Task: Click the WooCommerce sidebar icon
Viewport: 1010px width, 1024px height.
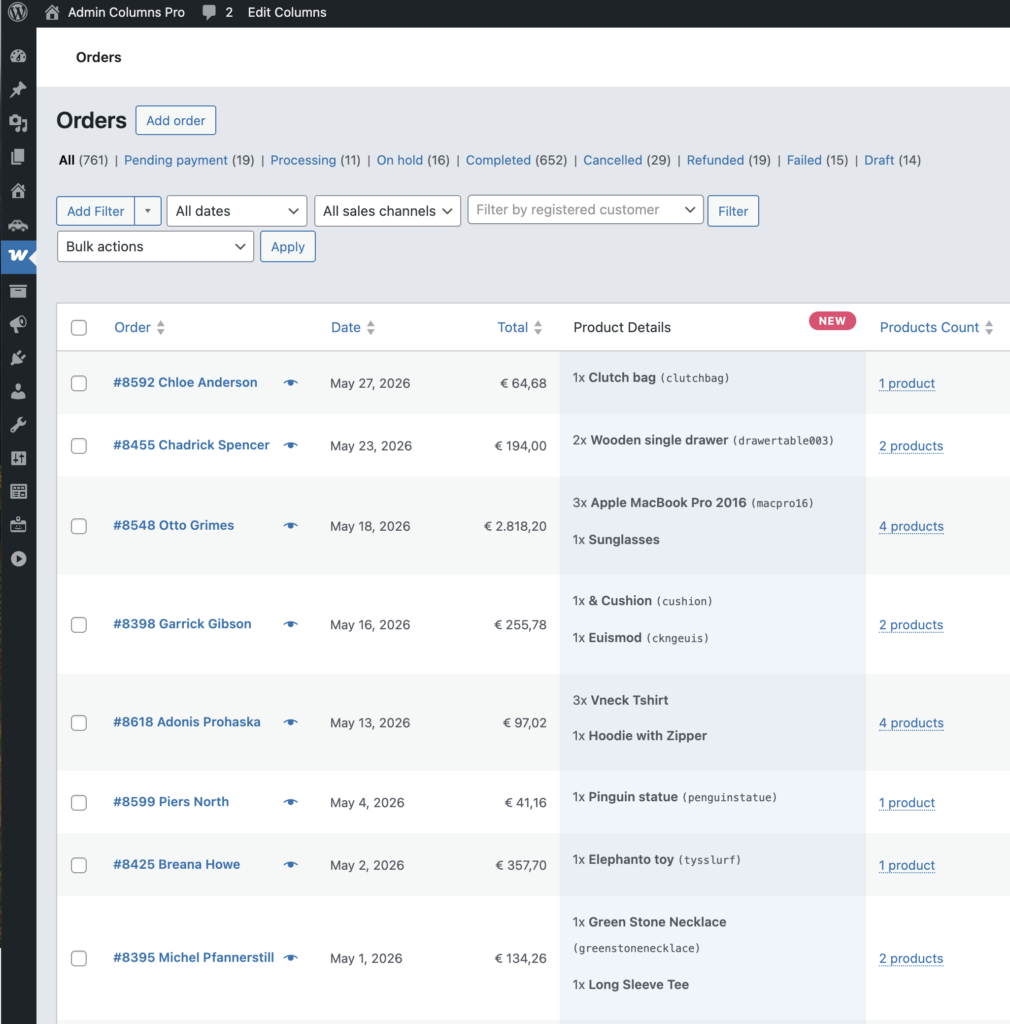Action: [x=18, y=256]
